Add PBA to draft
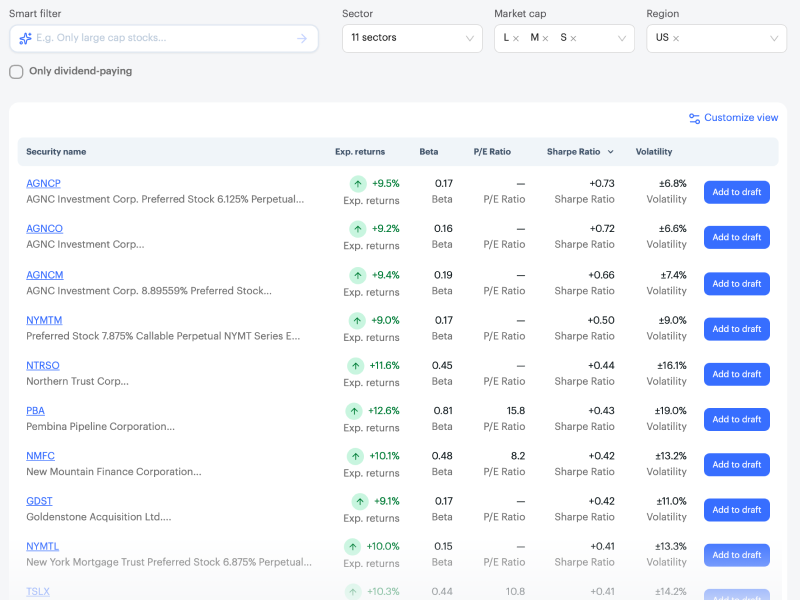Viewport: 800px width, 600px height. [737, 420]
